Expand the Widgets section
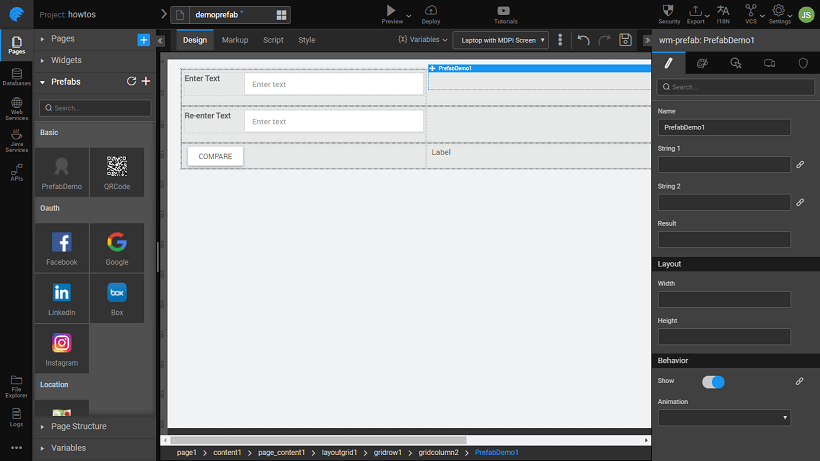Screen dimensions: 820x461 (66, 60)
